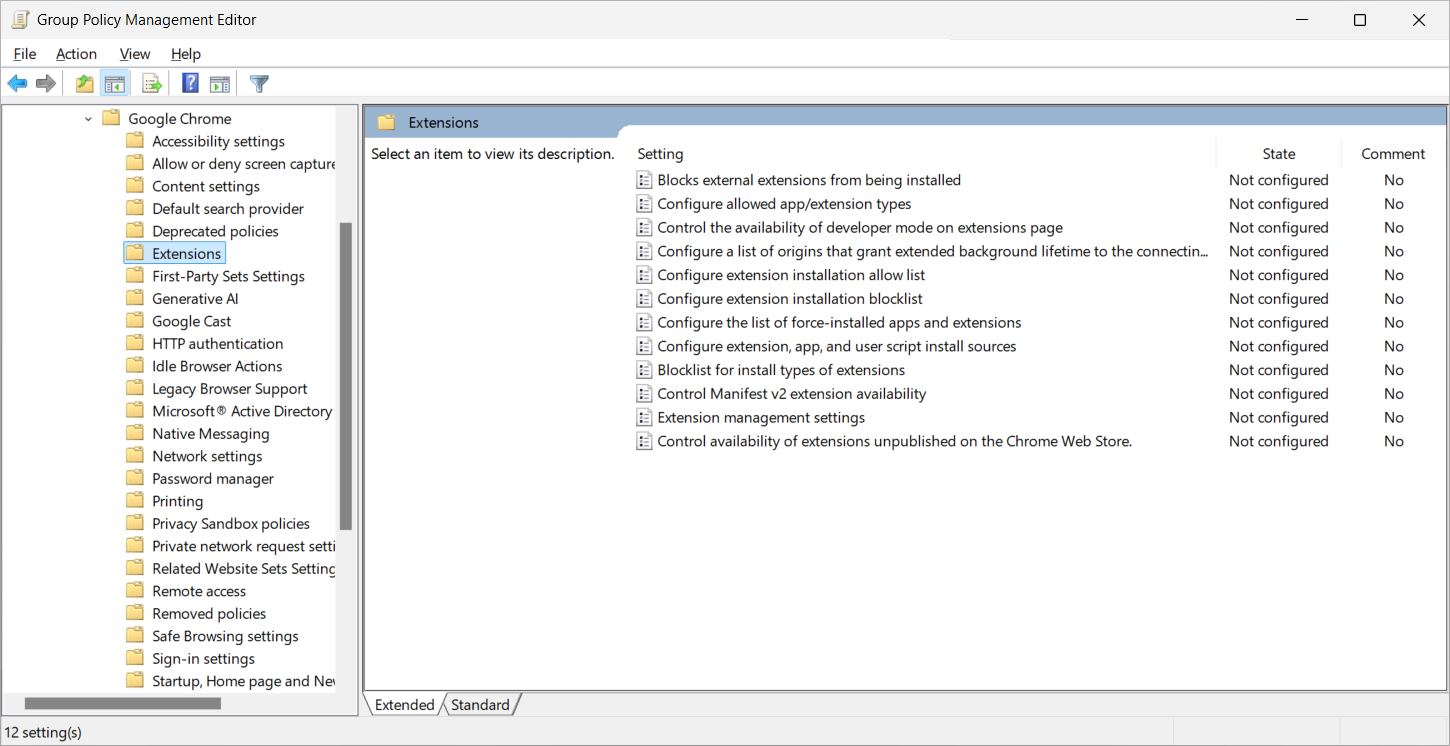Click the folder icon beside Password manager
This screenshot has width=1450, height=746.
(x=135, y=479)
